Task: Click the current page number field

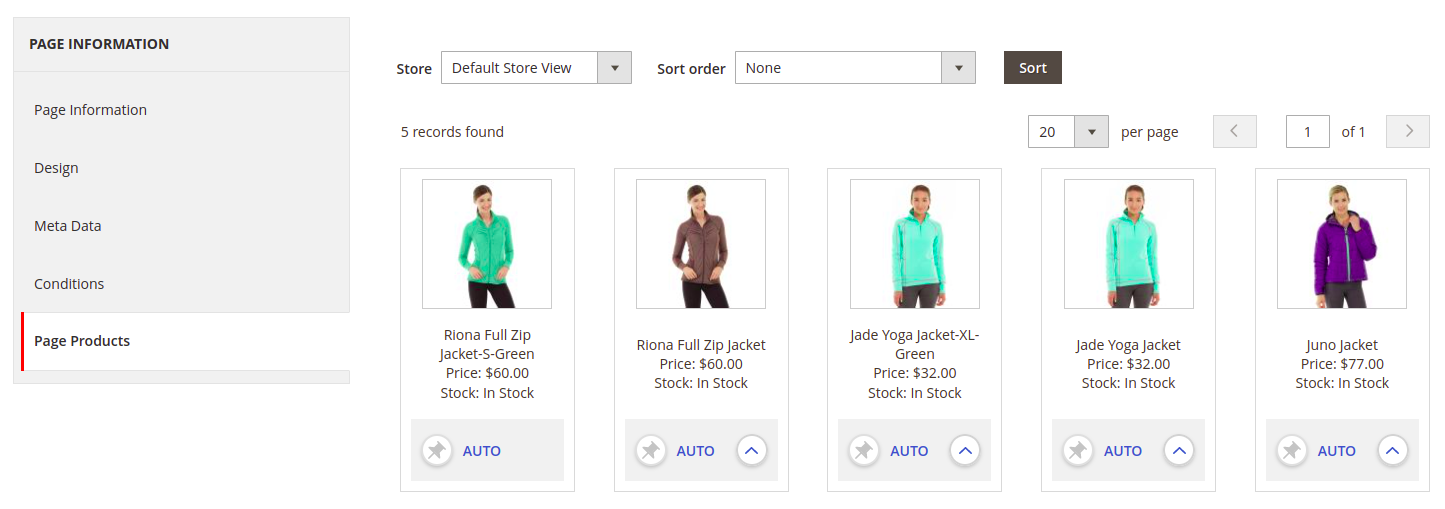Action: coord(1308,132)
